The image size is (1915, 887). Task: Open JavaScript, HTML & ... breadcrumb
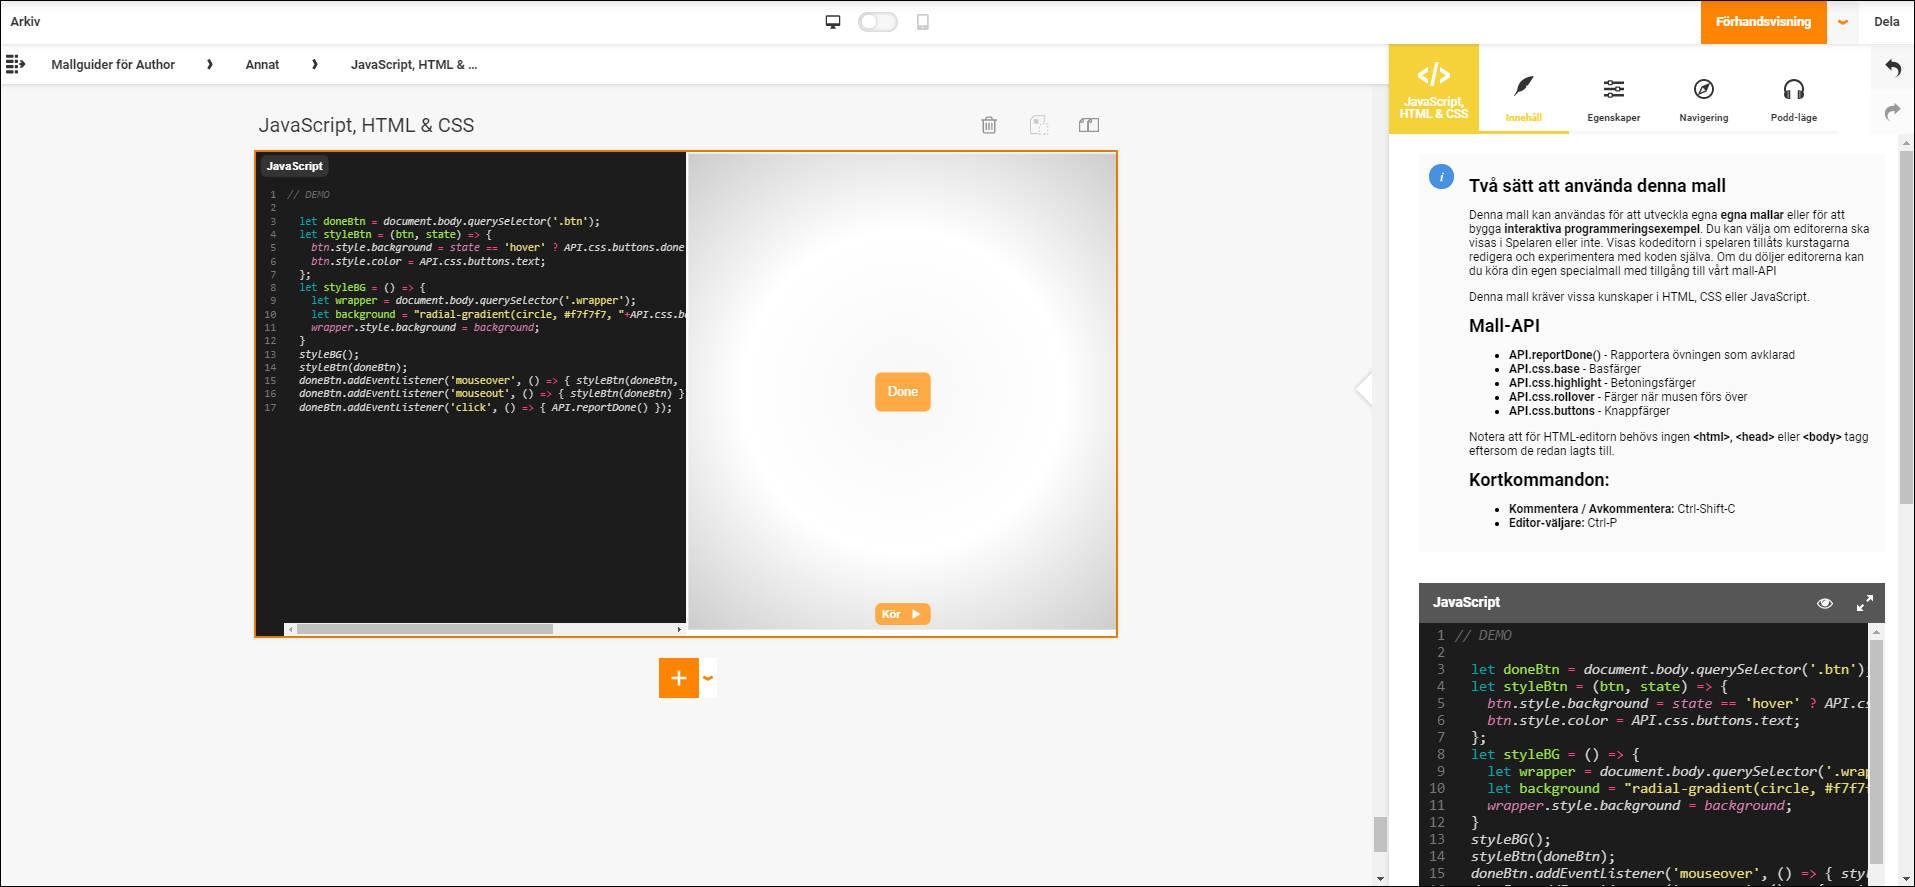coord(414,65)
